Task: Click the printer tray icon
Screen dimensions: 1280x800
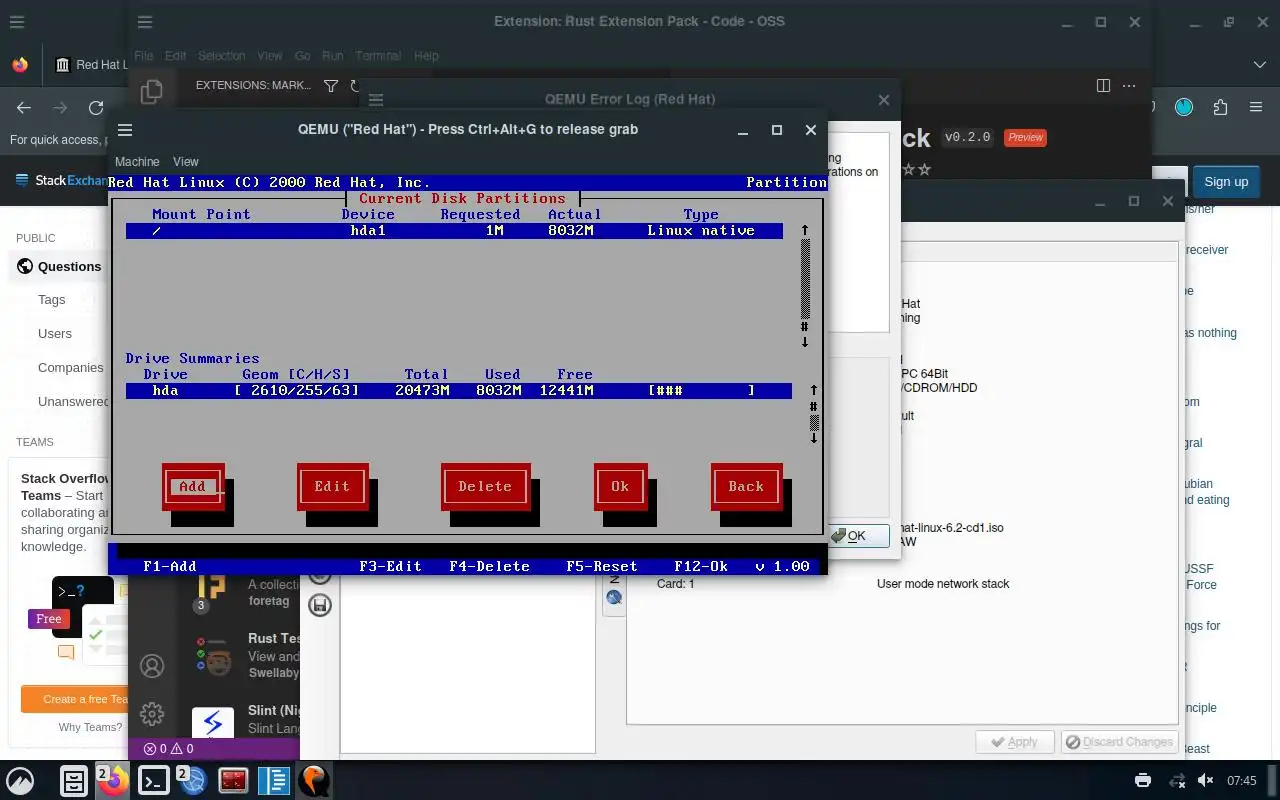Action: (1143, 780)
